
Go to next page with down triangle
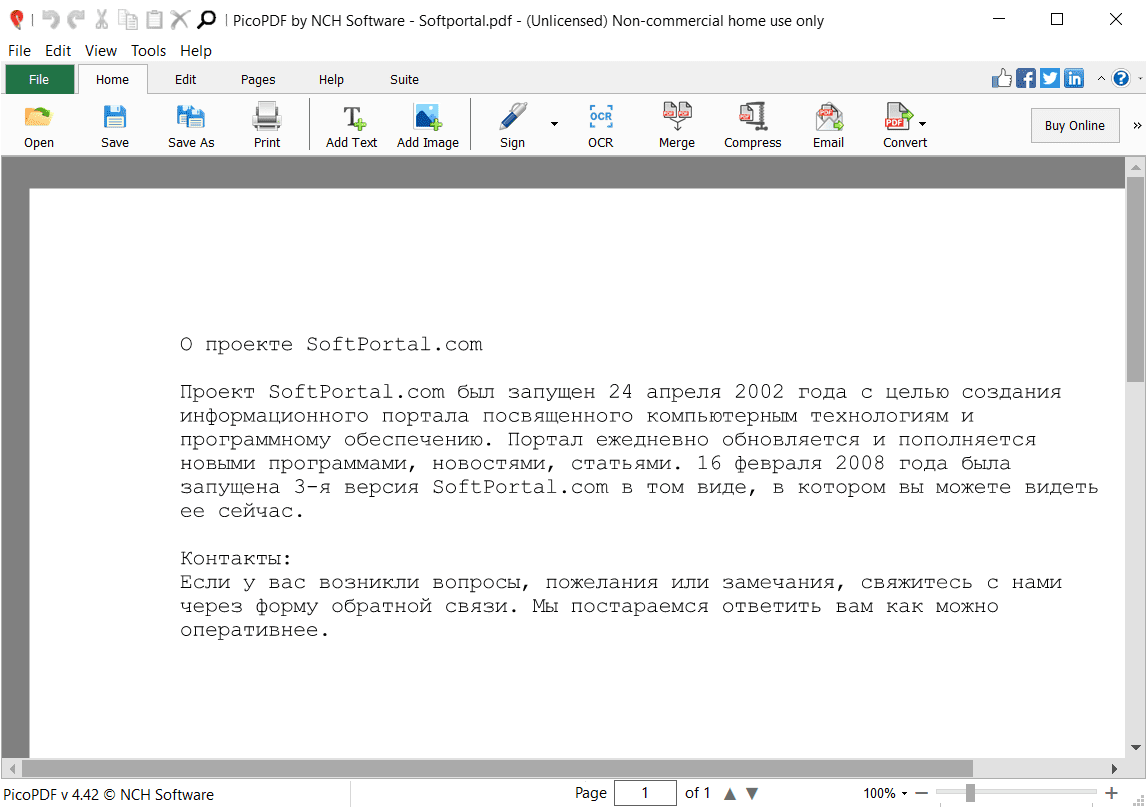751,794
